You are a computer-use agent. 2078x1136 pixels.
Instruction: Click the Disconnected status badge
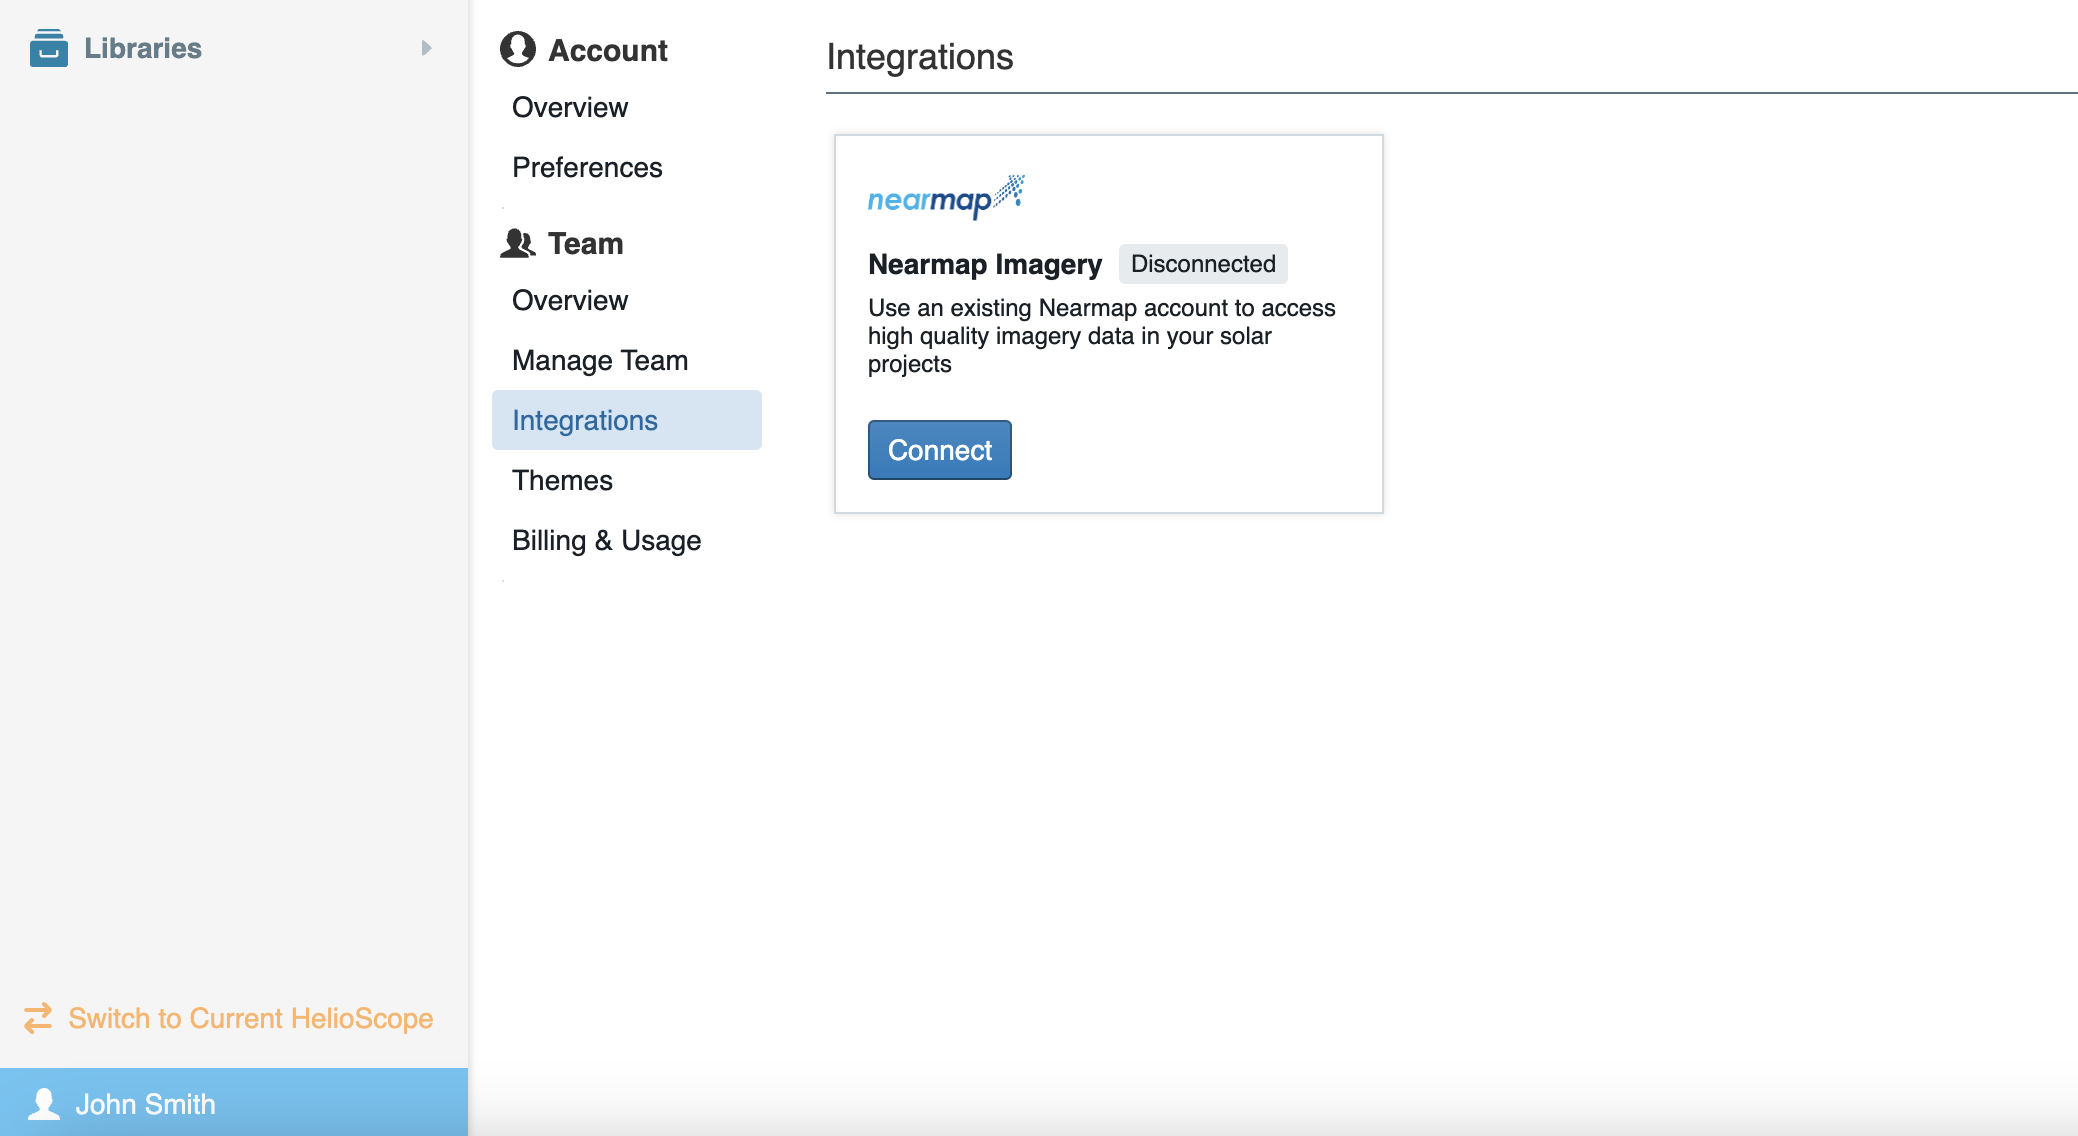[1203, 264]
